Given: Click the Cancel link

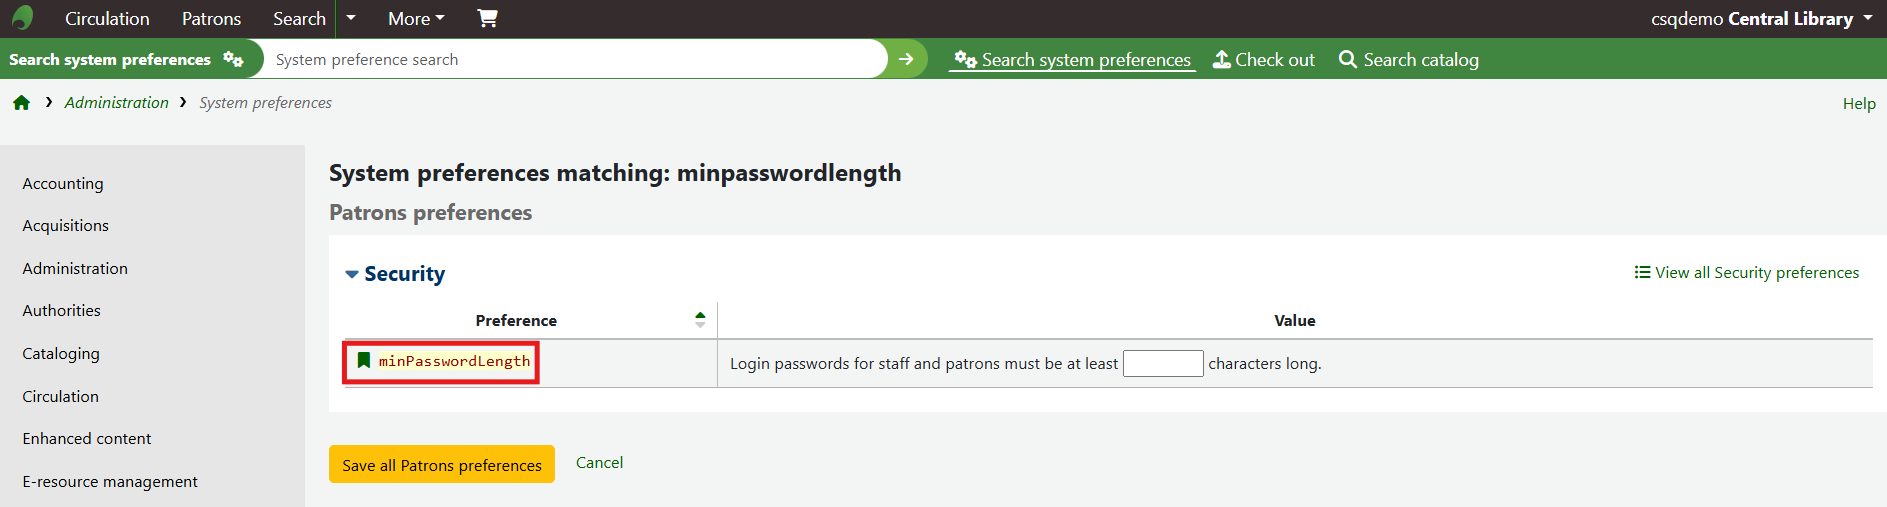Looking at the screenshot, I should [x=599, y=463].
